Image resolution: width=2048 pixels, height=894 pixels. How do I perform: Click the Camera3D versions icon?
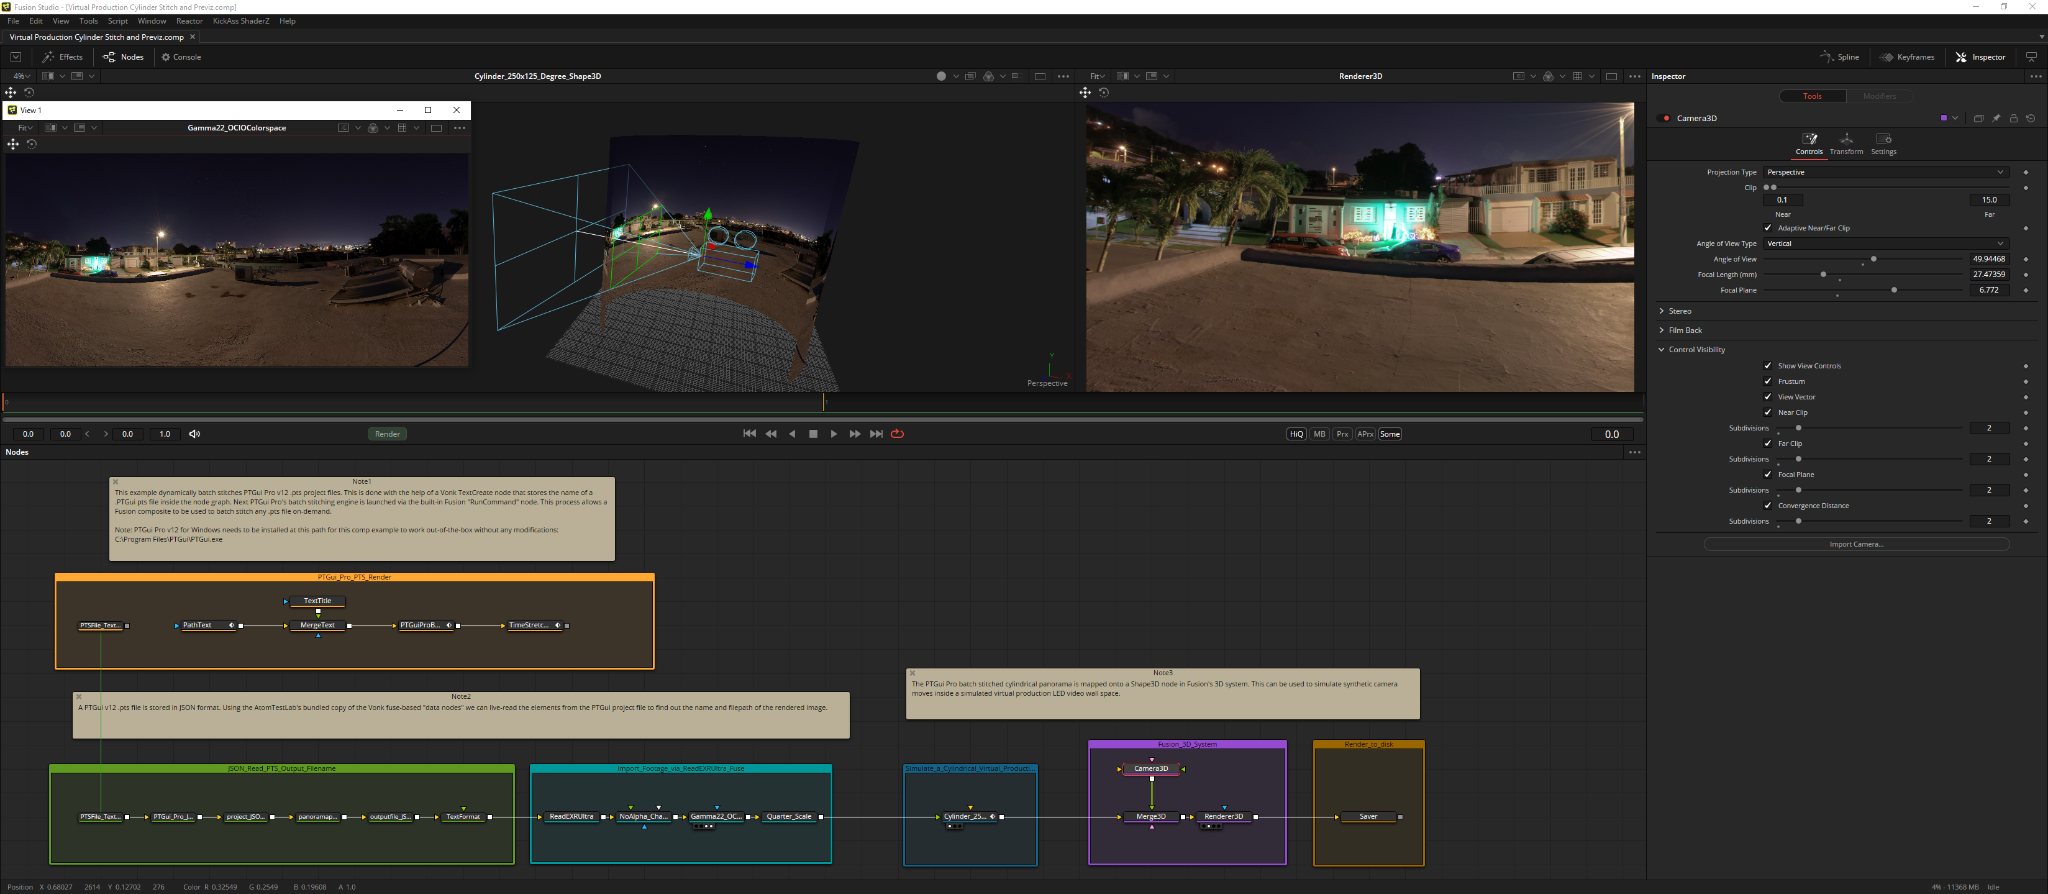1978,118
